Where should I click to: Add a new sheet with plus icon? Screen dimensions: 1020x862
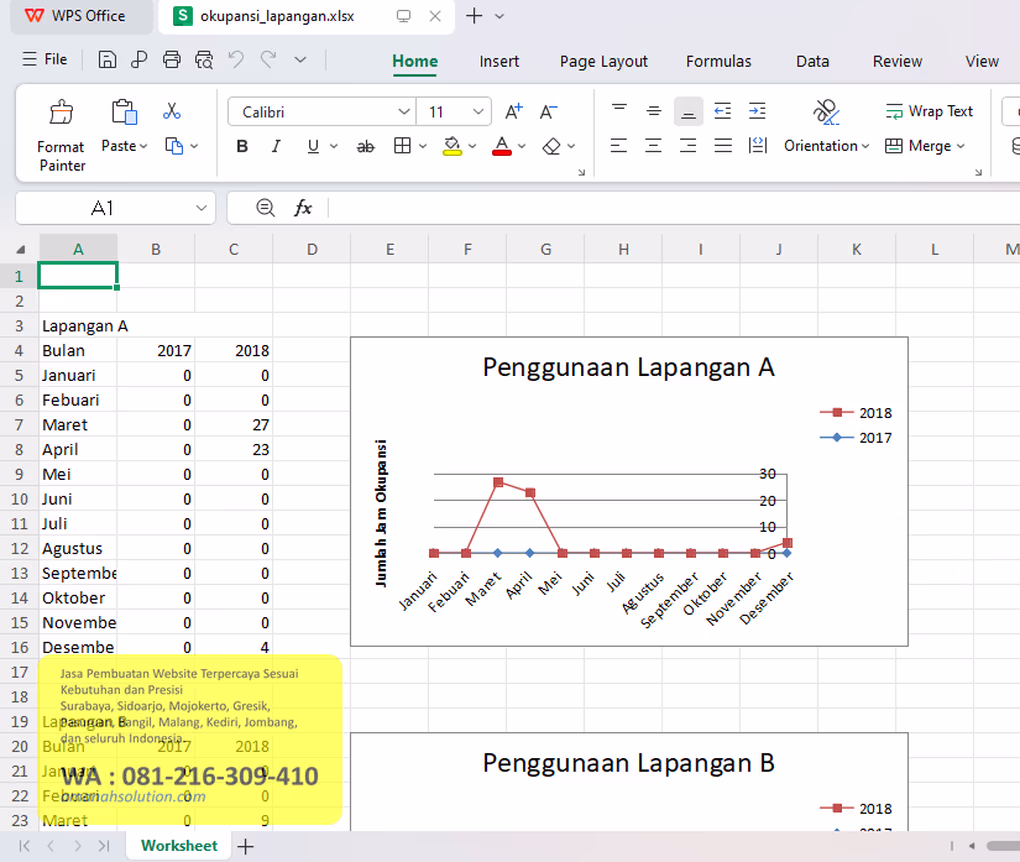click(x=245, y=846)
